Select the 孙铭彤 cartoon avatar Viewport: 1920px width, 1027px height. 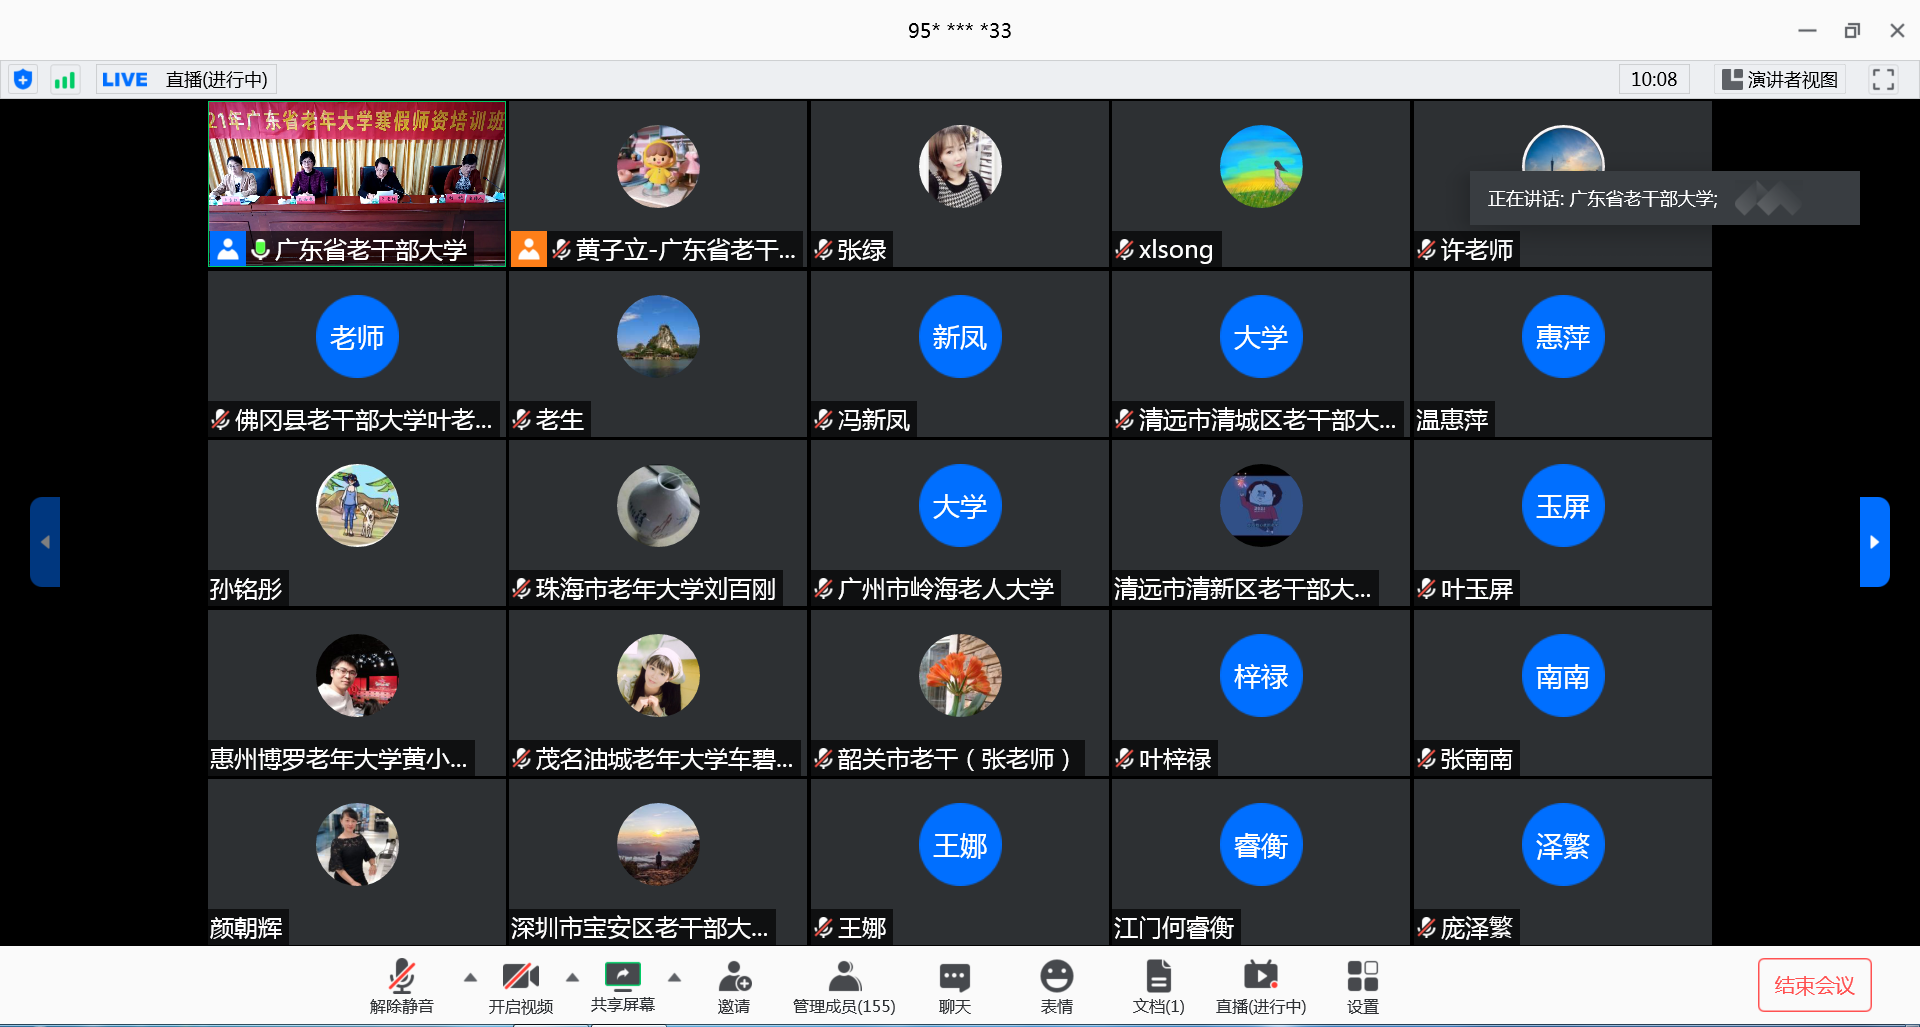(x=357, y=505)
